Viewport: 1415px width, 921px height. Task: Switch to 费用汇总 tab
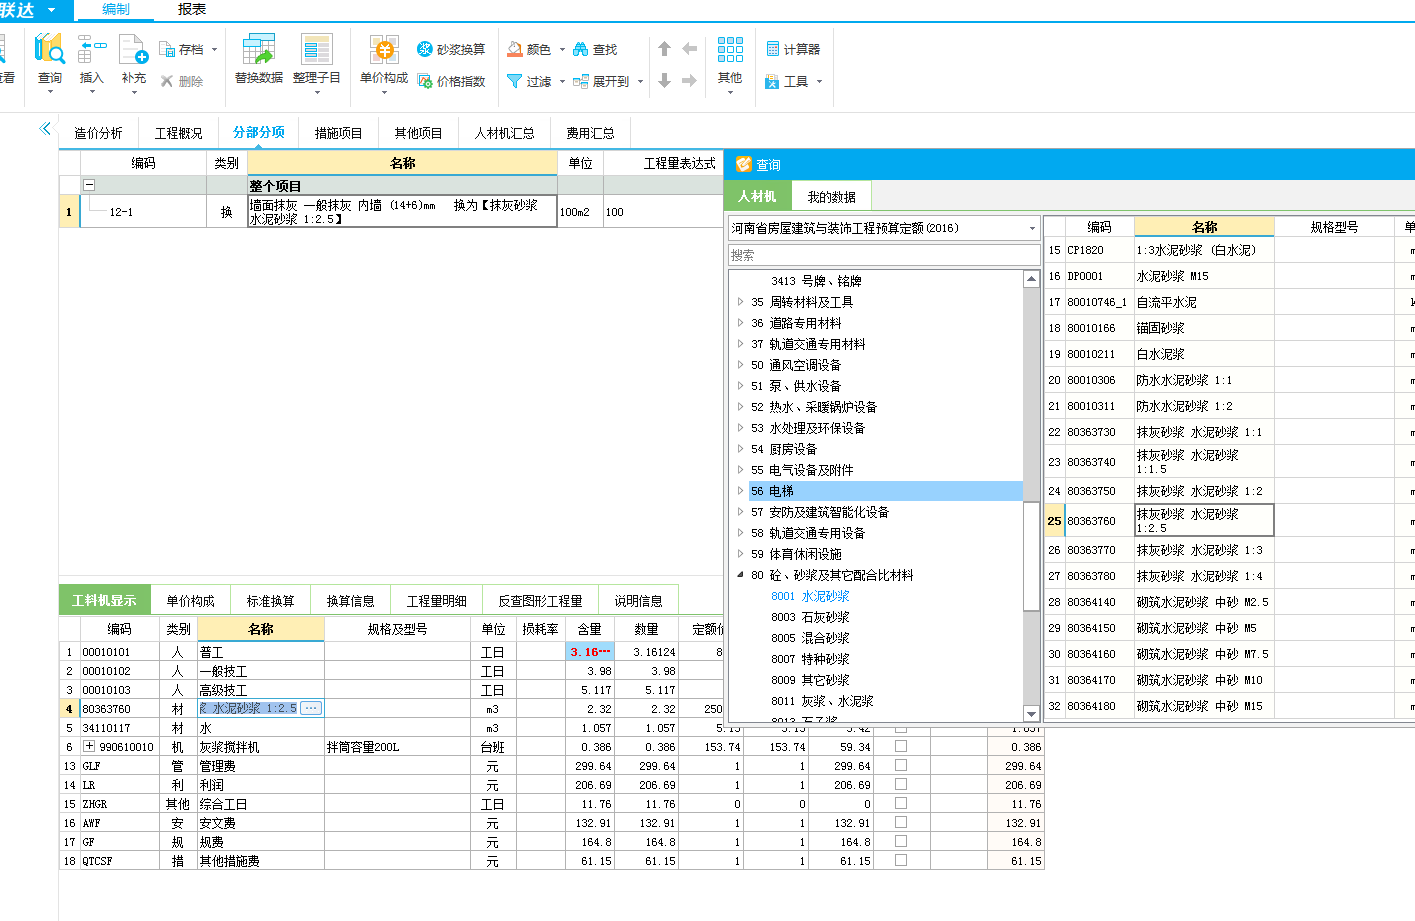[590, 133]
